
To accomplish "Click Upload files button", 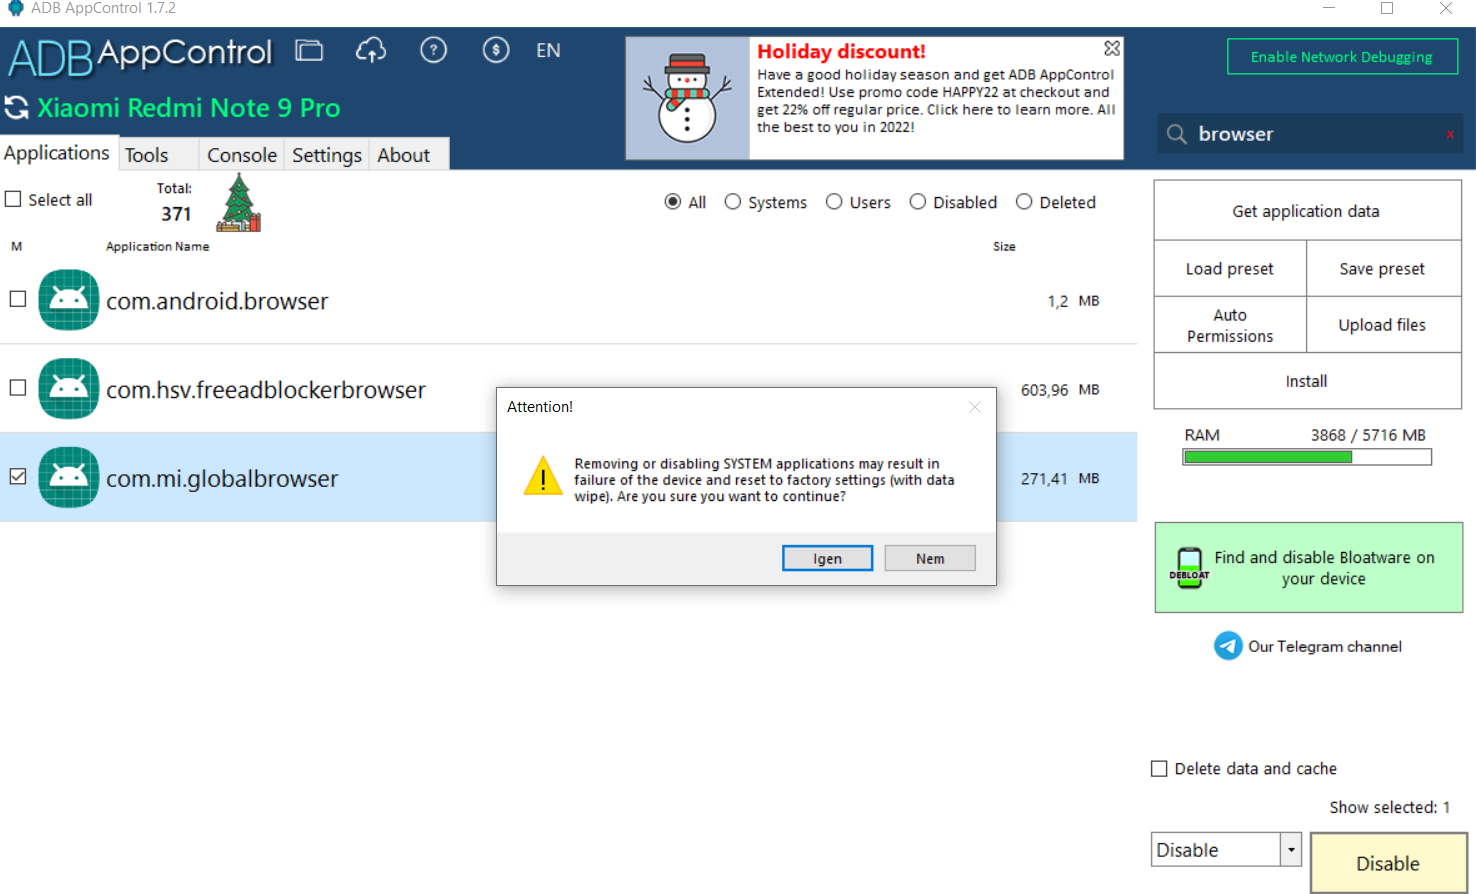I will click(x=1383, y=325).
